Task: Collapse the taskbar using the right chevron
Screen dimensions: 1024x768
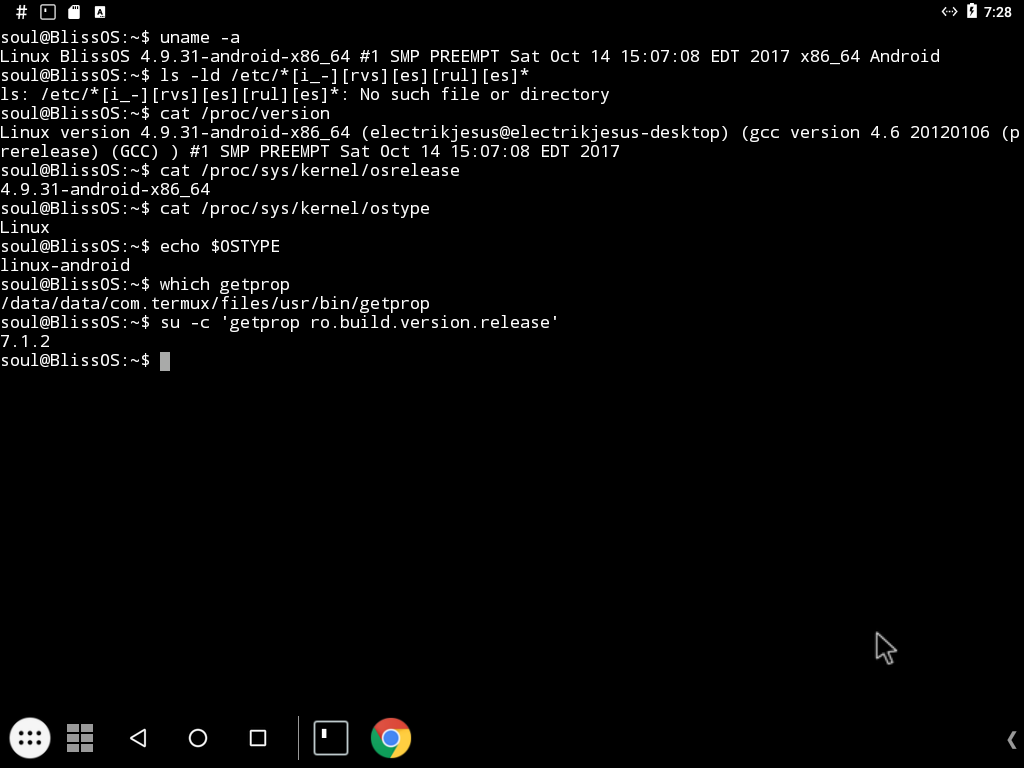Action: pyautogui.click(x=1012, y=740)
